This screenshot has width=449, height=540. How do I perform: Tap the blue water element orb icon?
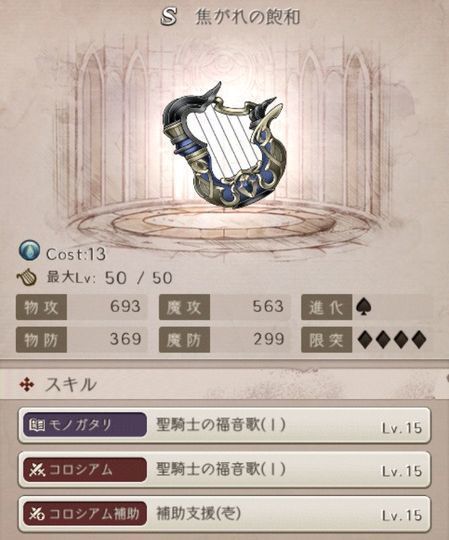click(x=29, y=250)
